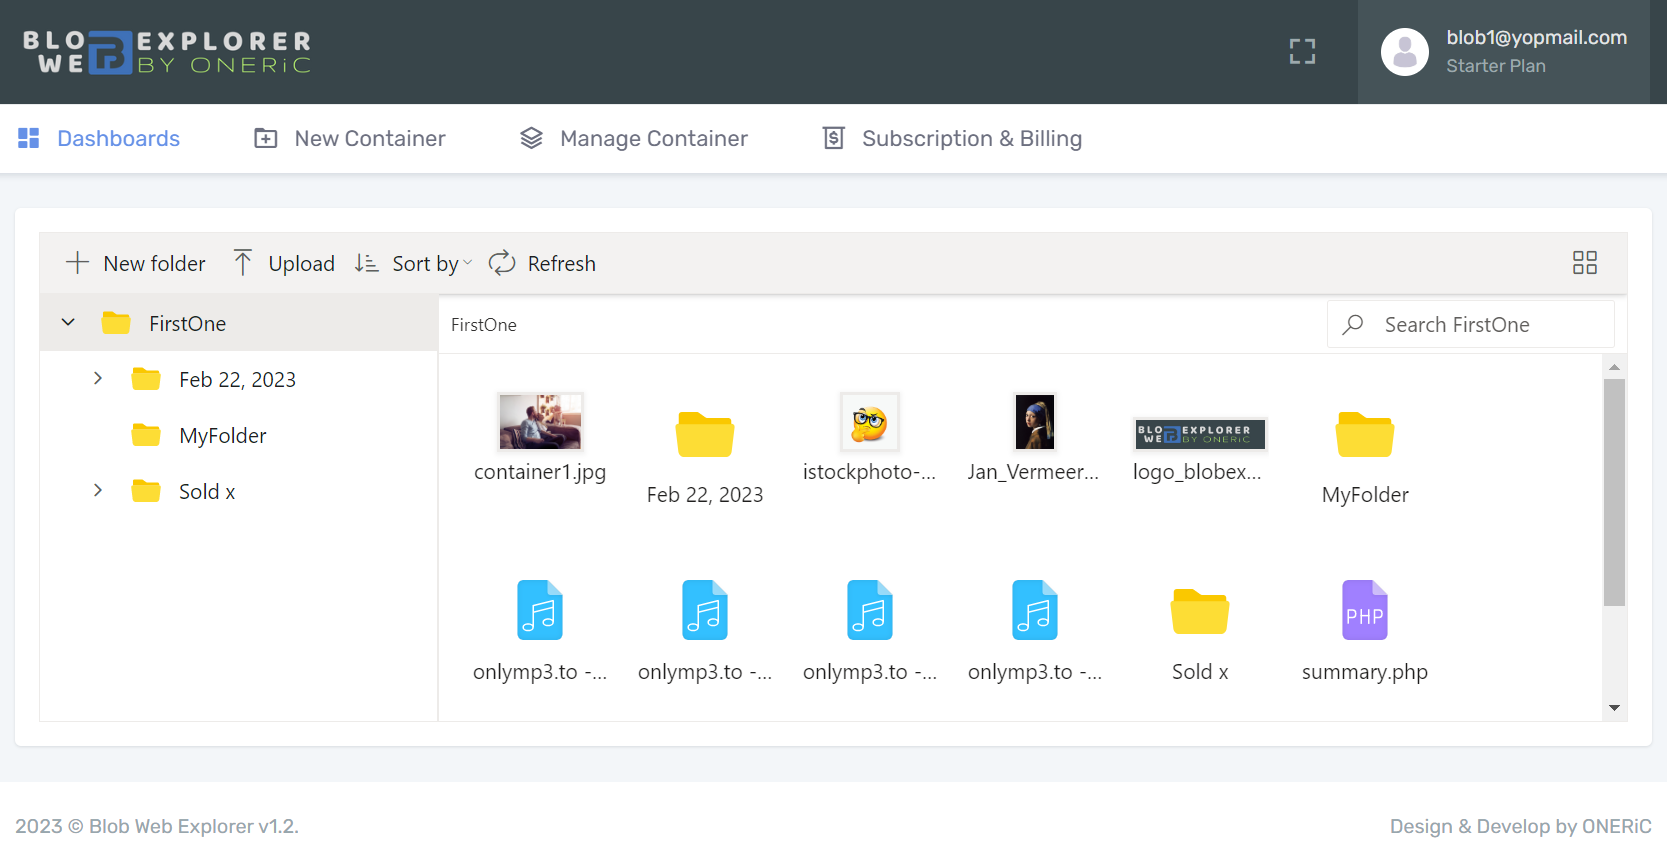This screenshot has height=862, width=1667.
Task: Select the first onlymp3.to audio file
Action: pos(539,611)
